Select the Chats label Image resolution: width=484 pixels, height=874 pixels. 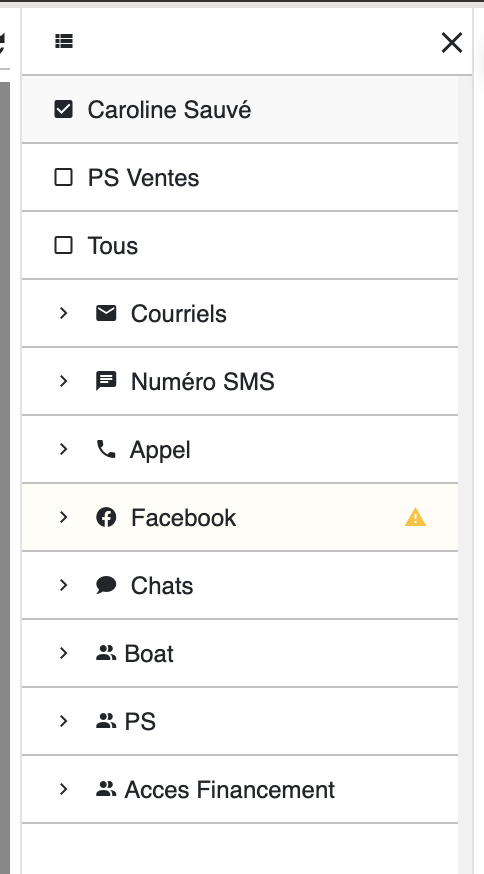tap(162, 586)
